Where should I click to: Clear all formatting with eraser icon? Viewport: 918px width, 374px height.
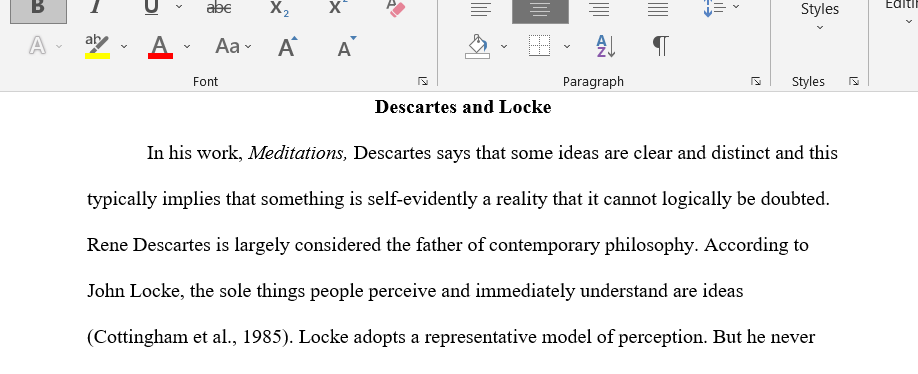(396, 8)
